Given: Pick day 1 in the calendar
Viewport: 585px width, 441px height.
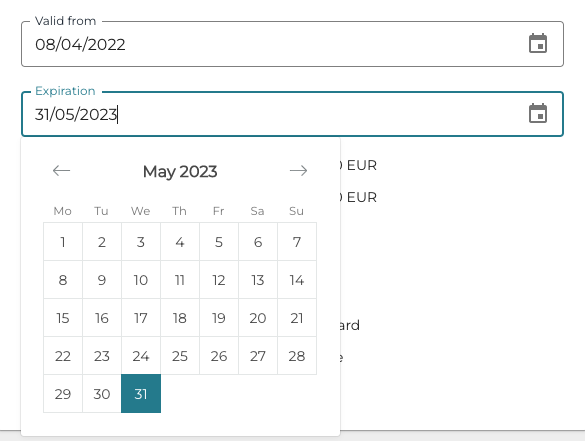Looking at the screenshot, I should pyautogui.click(x=63, y=242).
